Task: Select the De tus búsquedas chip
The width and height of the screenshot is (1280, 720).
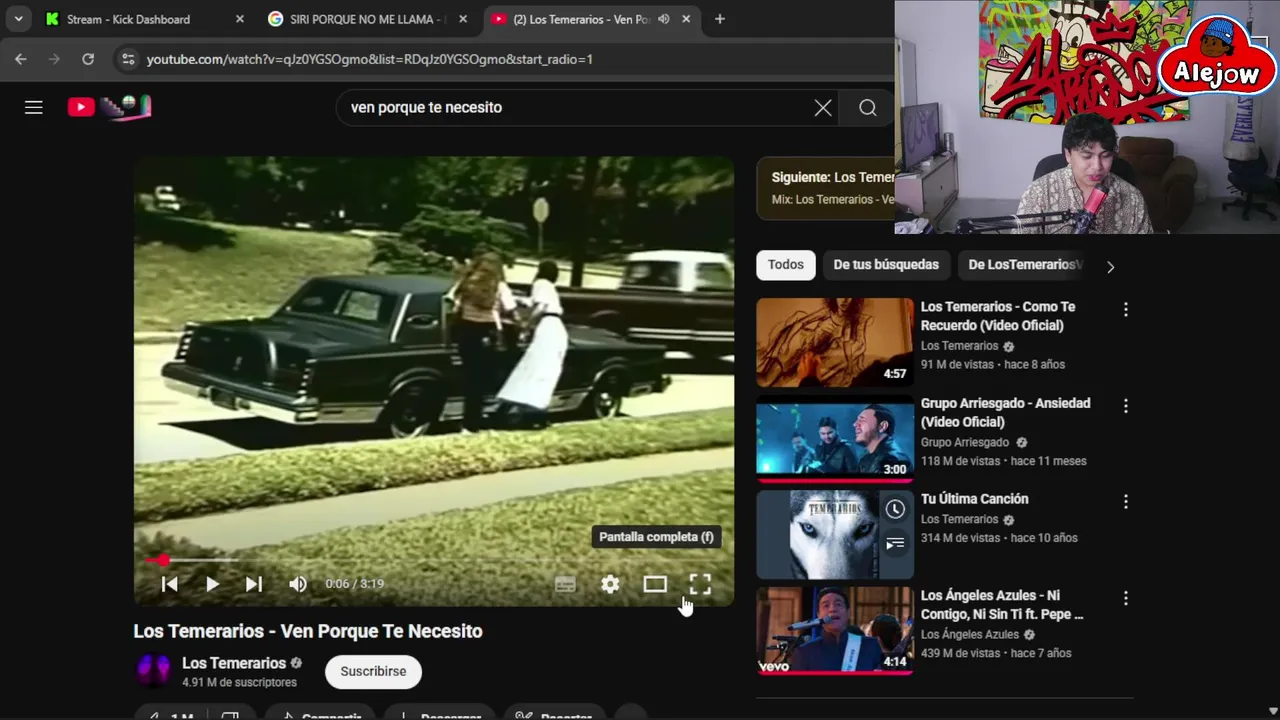Action: [886, 265]
